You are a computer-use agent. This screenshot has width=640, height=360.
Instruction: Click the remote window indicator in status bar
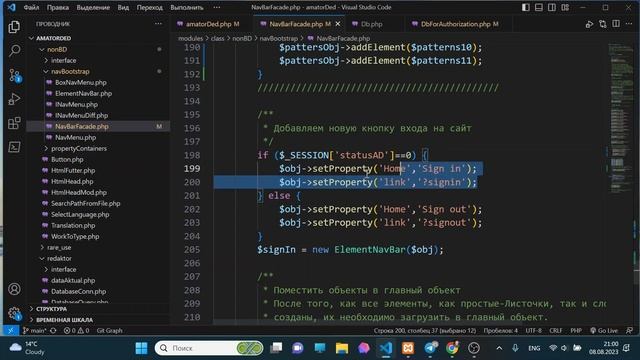pos(11,330)
